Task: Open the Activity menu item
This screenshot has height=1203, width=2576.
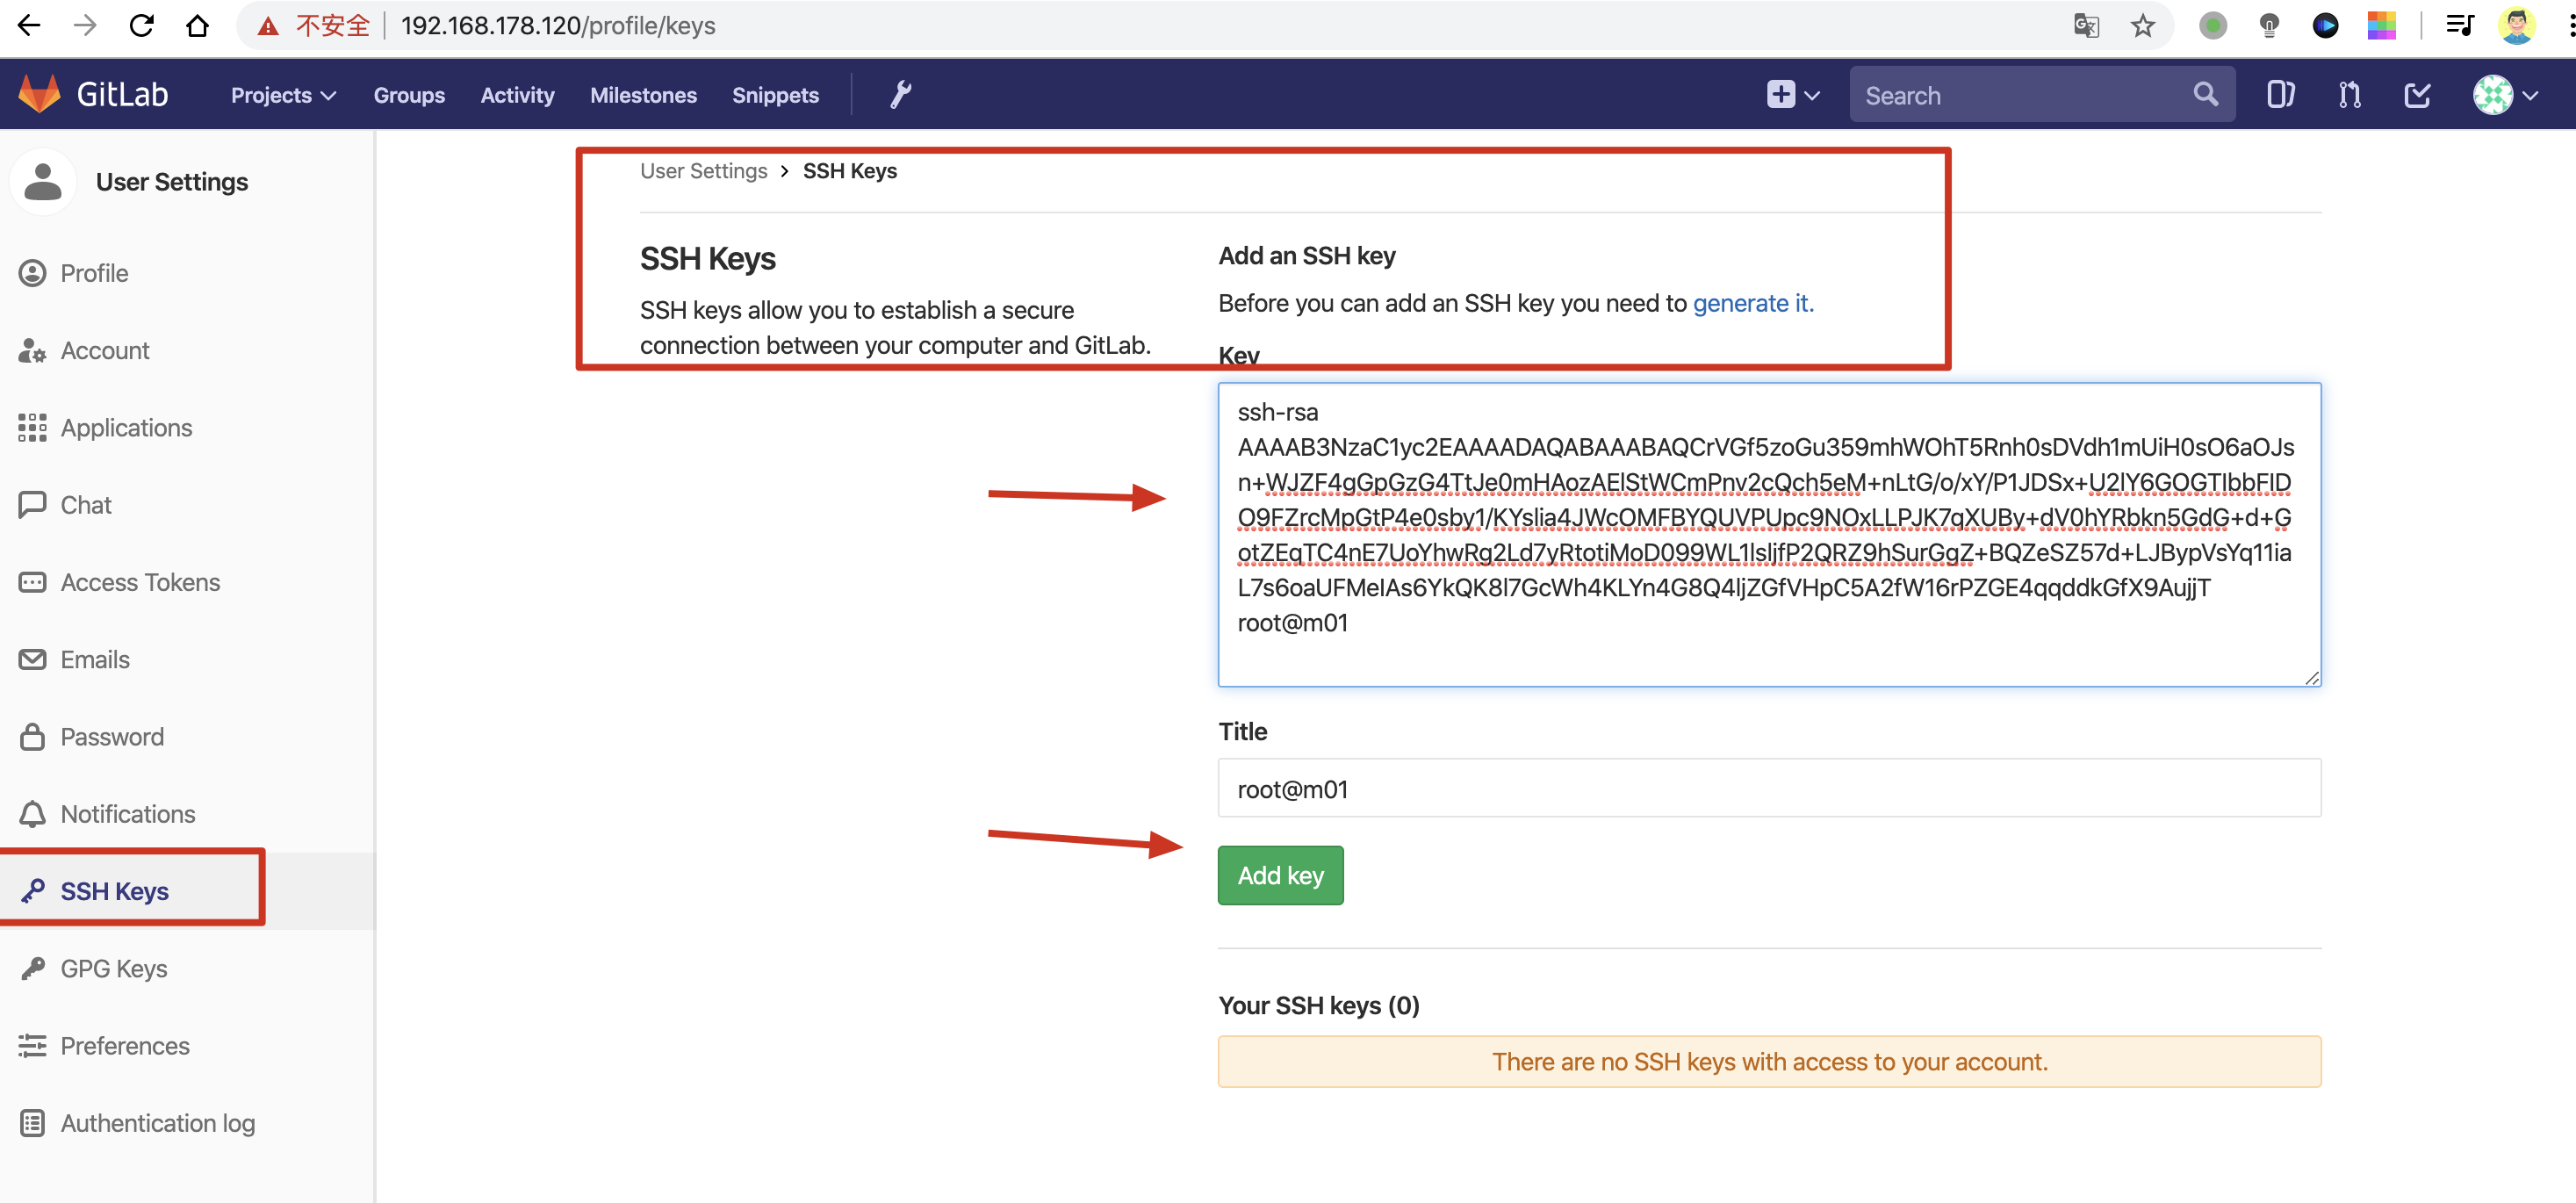Action: [517, 95]
